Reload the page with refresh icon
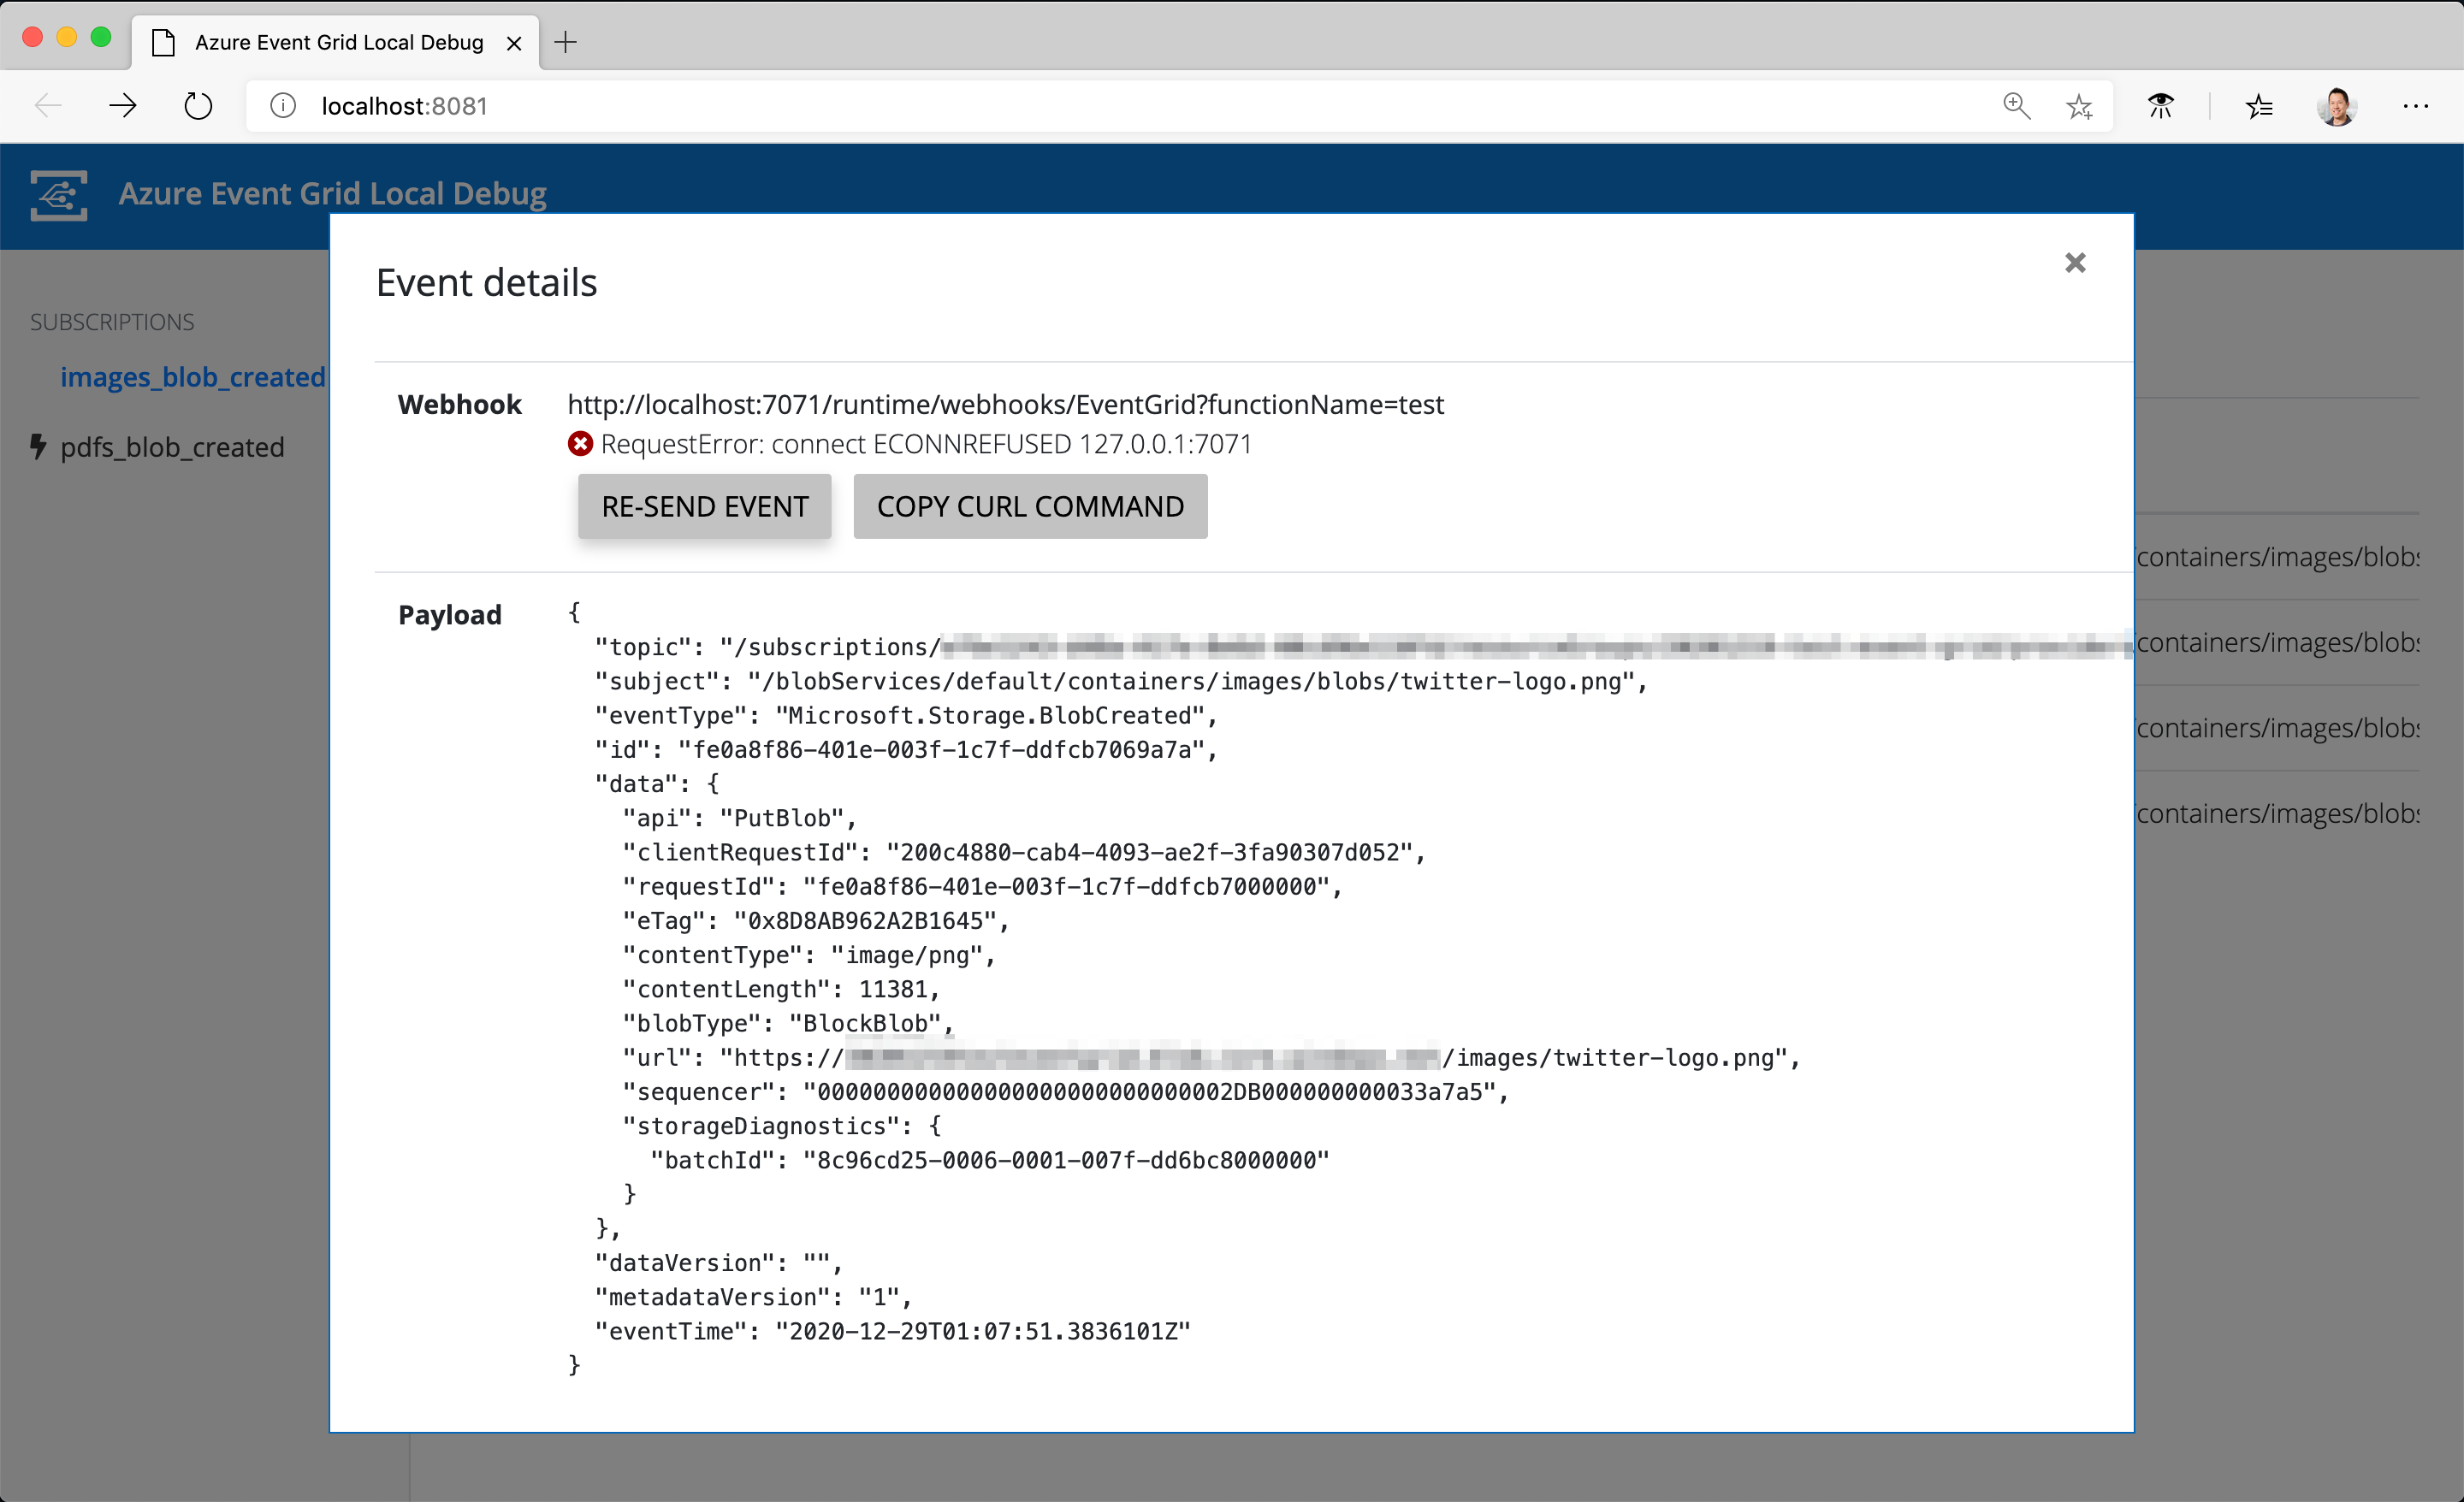 [x=198, y=106]
